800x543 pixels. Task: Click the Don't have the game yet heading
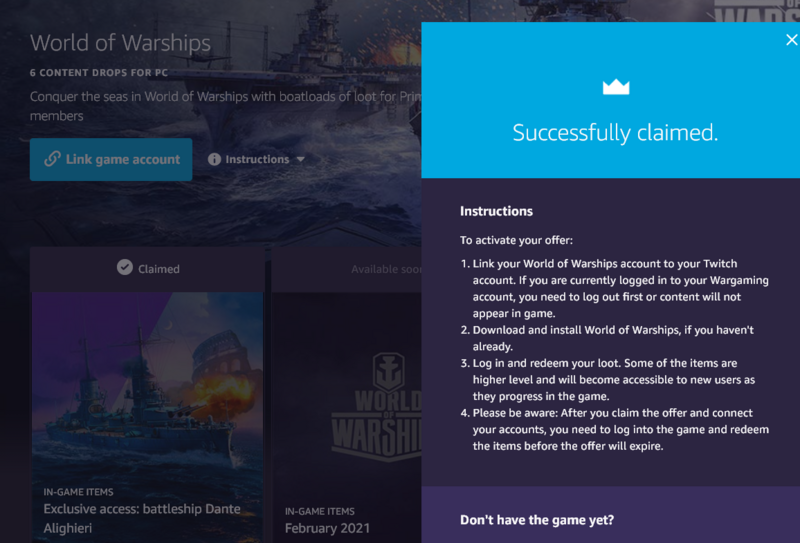pyautogui.click(x=536, y=520)
